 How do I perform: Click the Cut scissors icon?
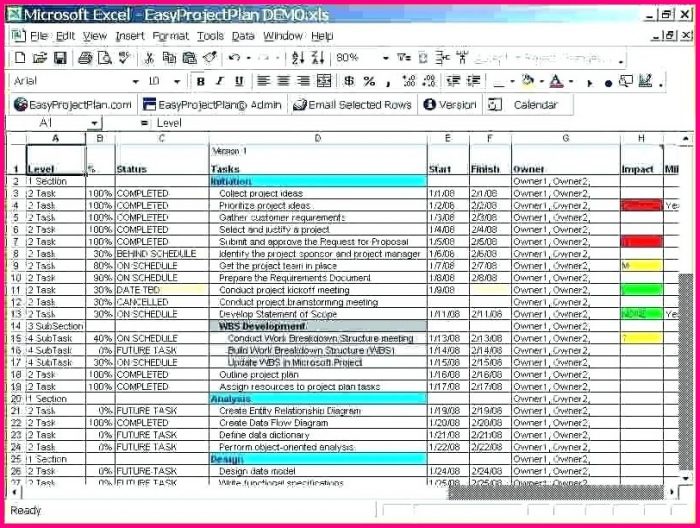click(150, 58)
